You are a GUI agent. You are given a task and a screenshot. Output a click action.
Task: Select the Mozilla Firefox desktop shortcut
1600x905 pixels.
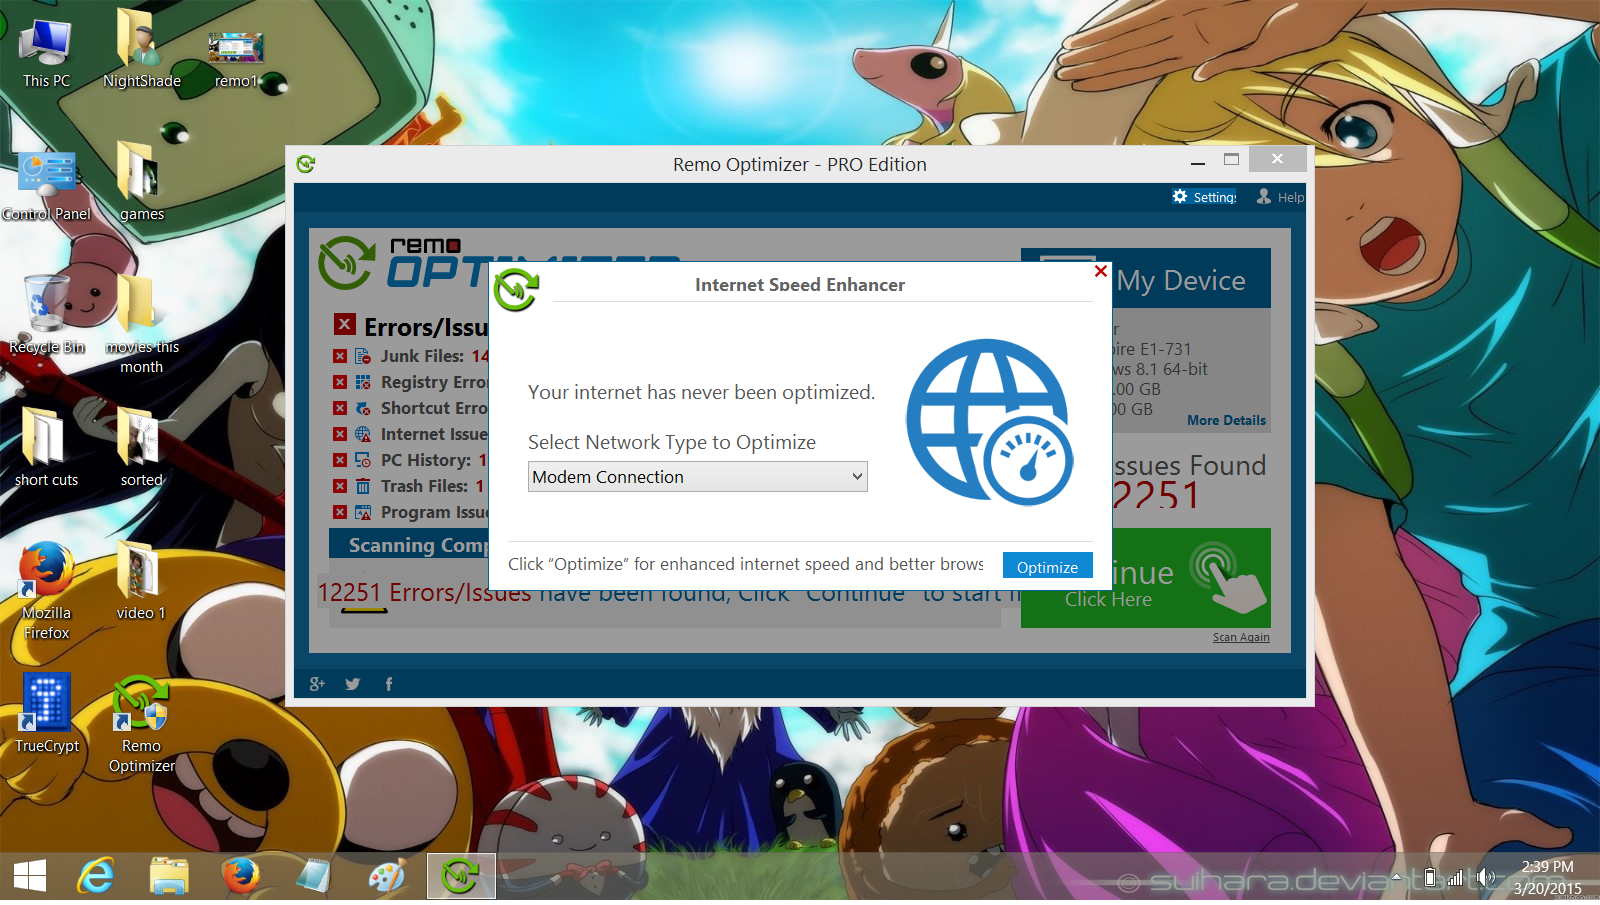[x=47, y=591]
